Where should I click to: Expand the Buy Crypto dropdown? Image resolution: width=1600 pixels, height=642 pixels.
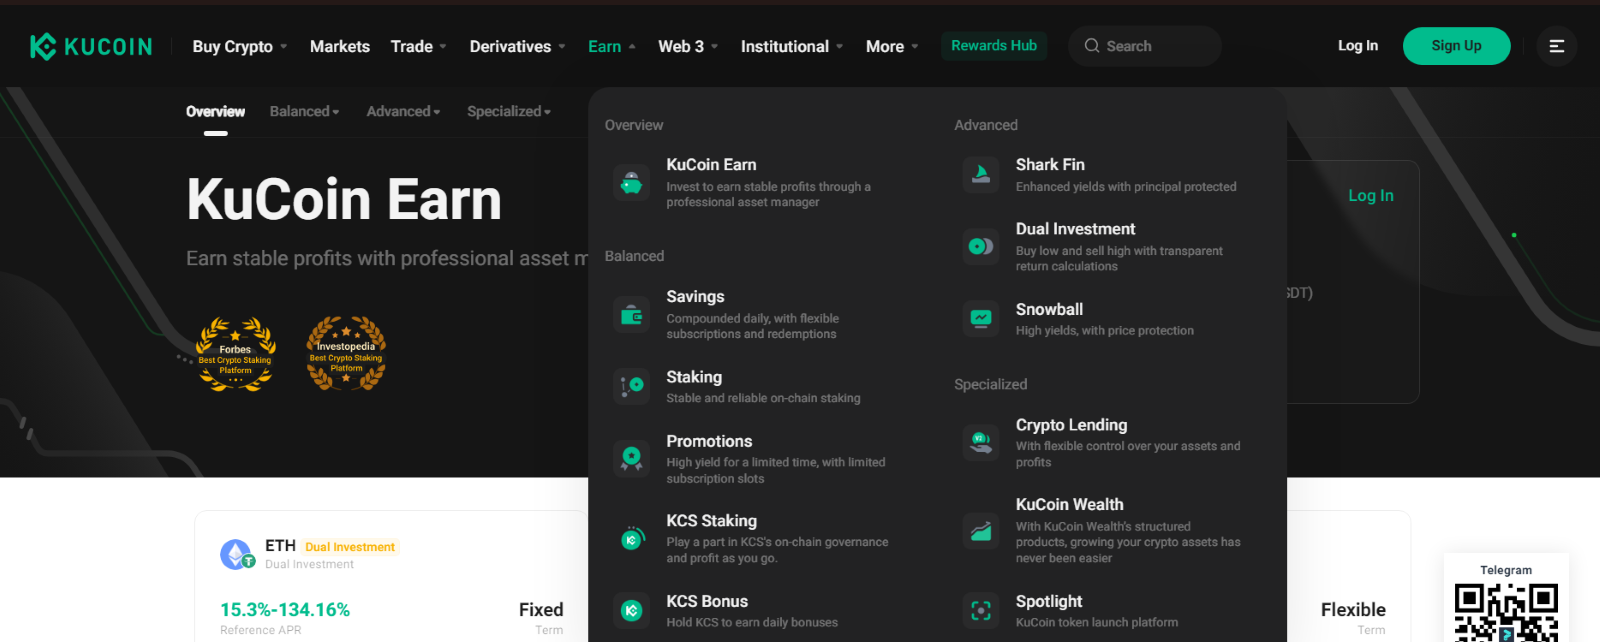(x=240, y=46)
